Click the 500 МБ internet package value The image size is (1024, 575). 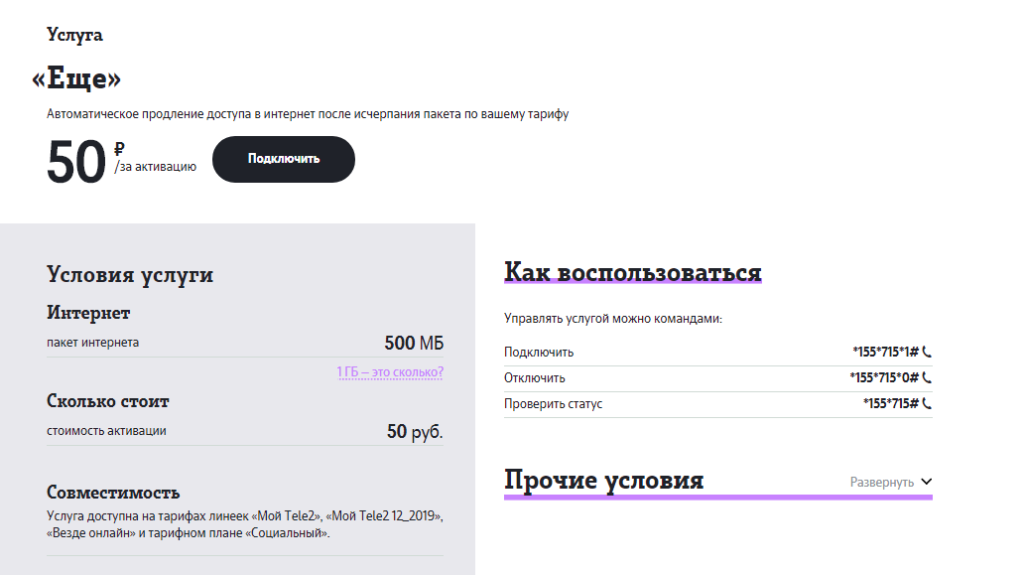click(413, 343)
